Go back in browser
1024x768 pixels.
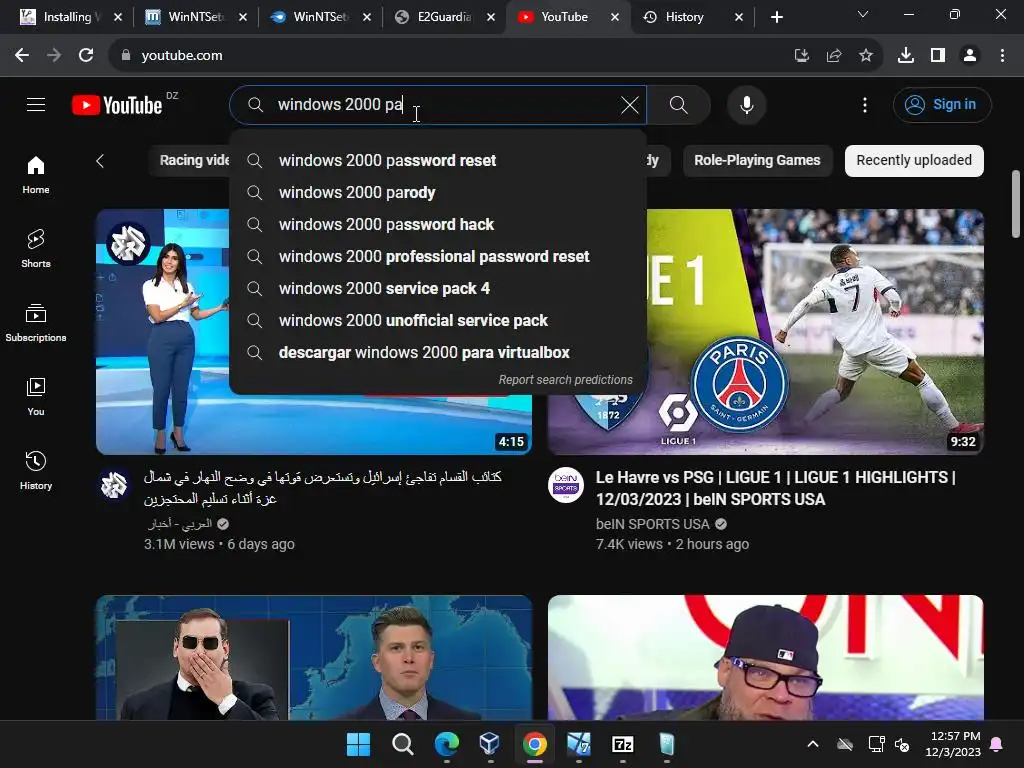point(22,56)
